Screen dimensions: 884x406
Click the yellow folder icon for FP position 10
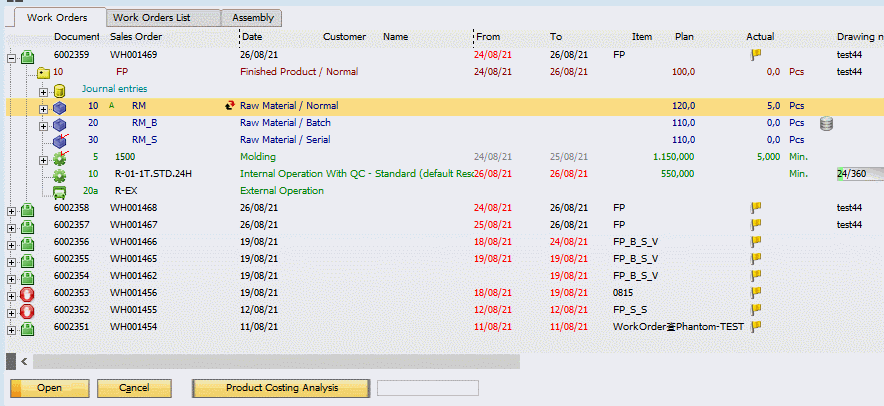pyautogui.click(x=43, y=73)
